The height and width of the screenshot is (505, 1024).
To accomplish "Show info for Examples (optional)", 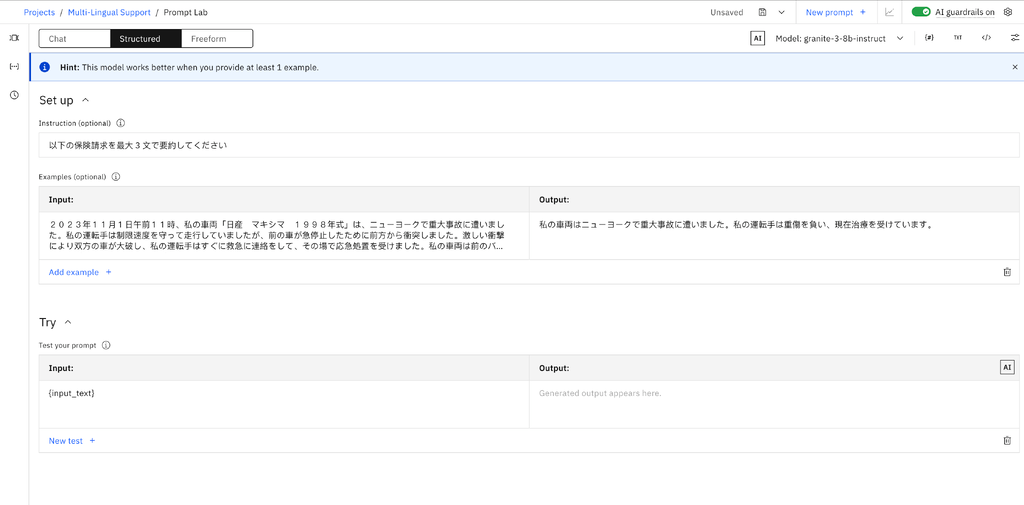I will tap(116, 176).
